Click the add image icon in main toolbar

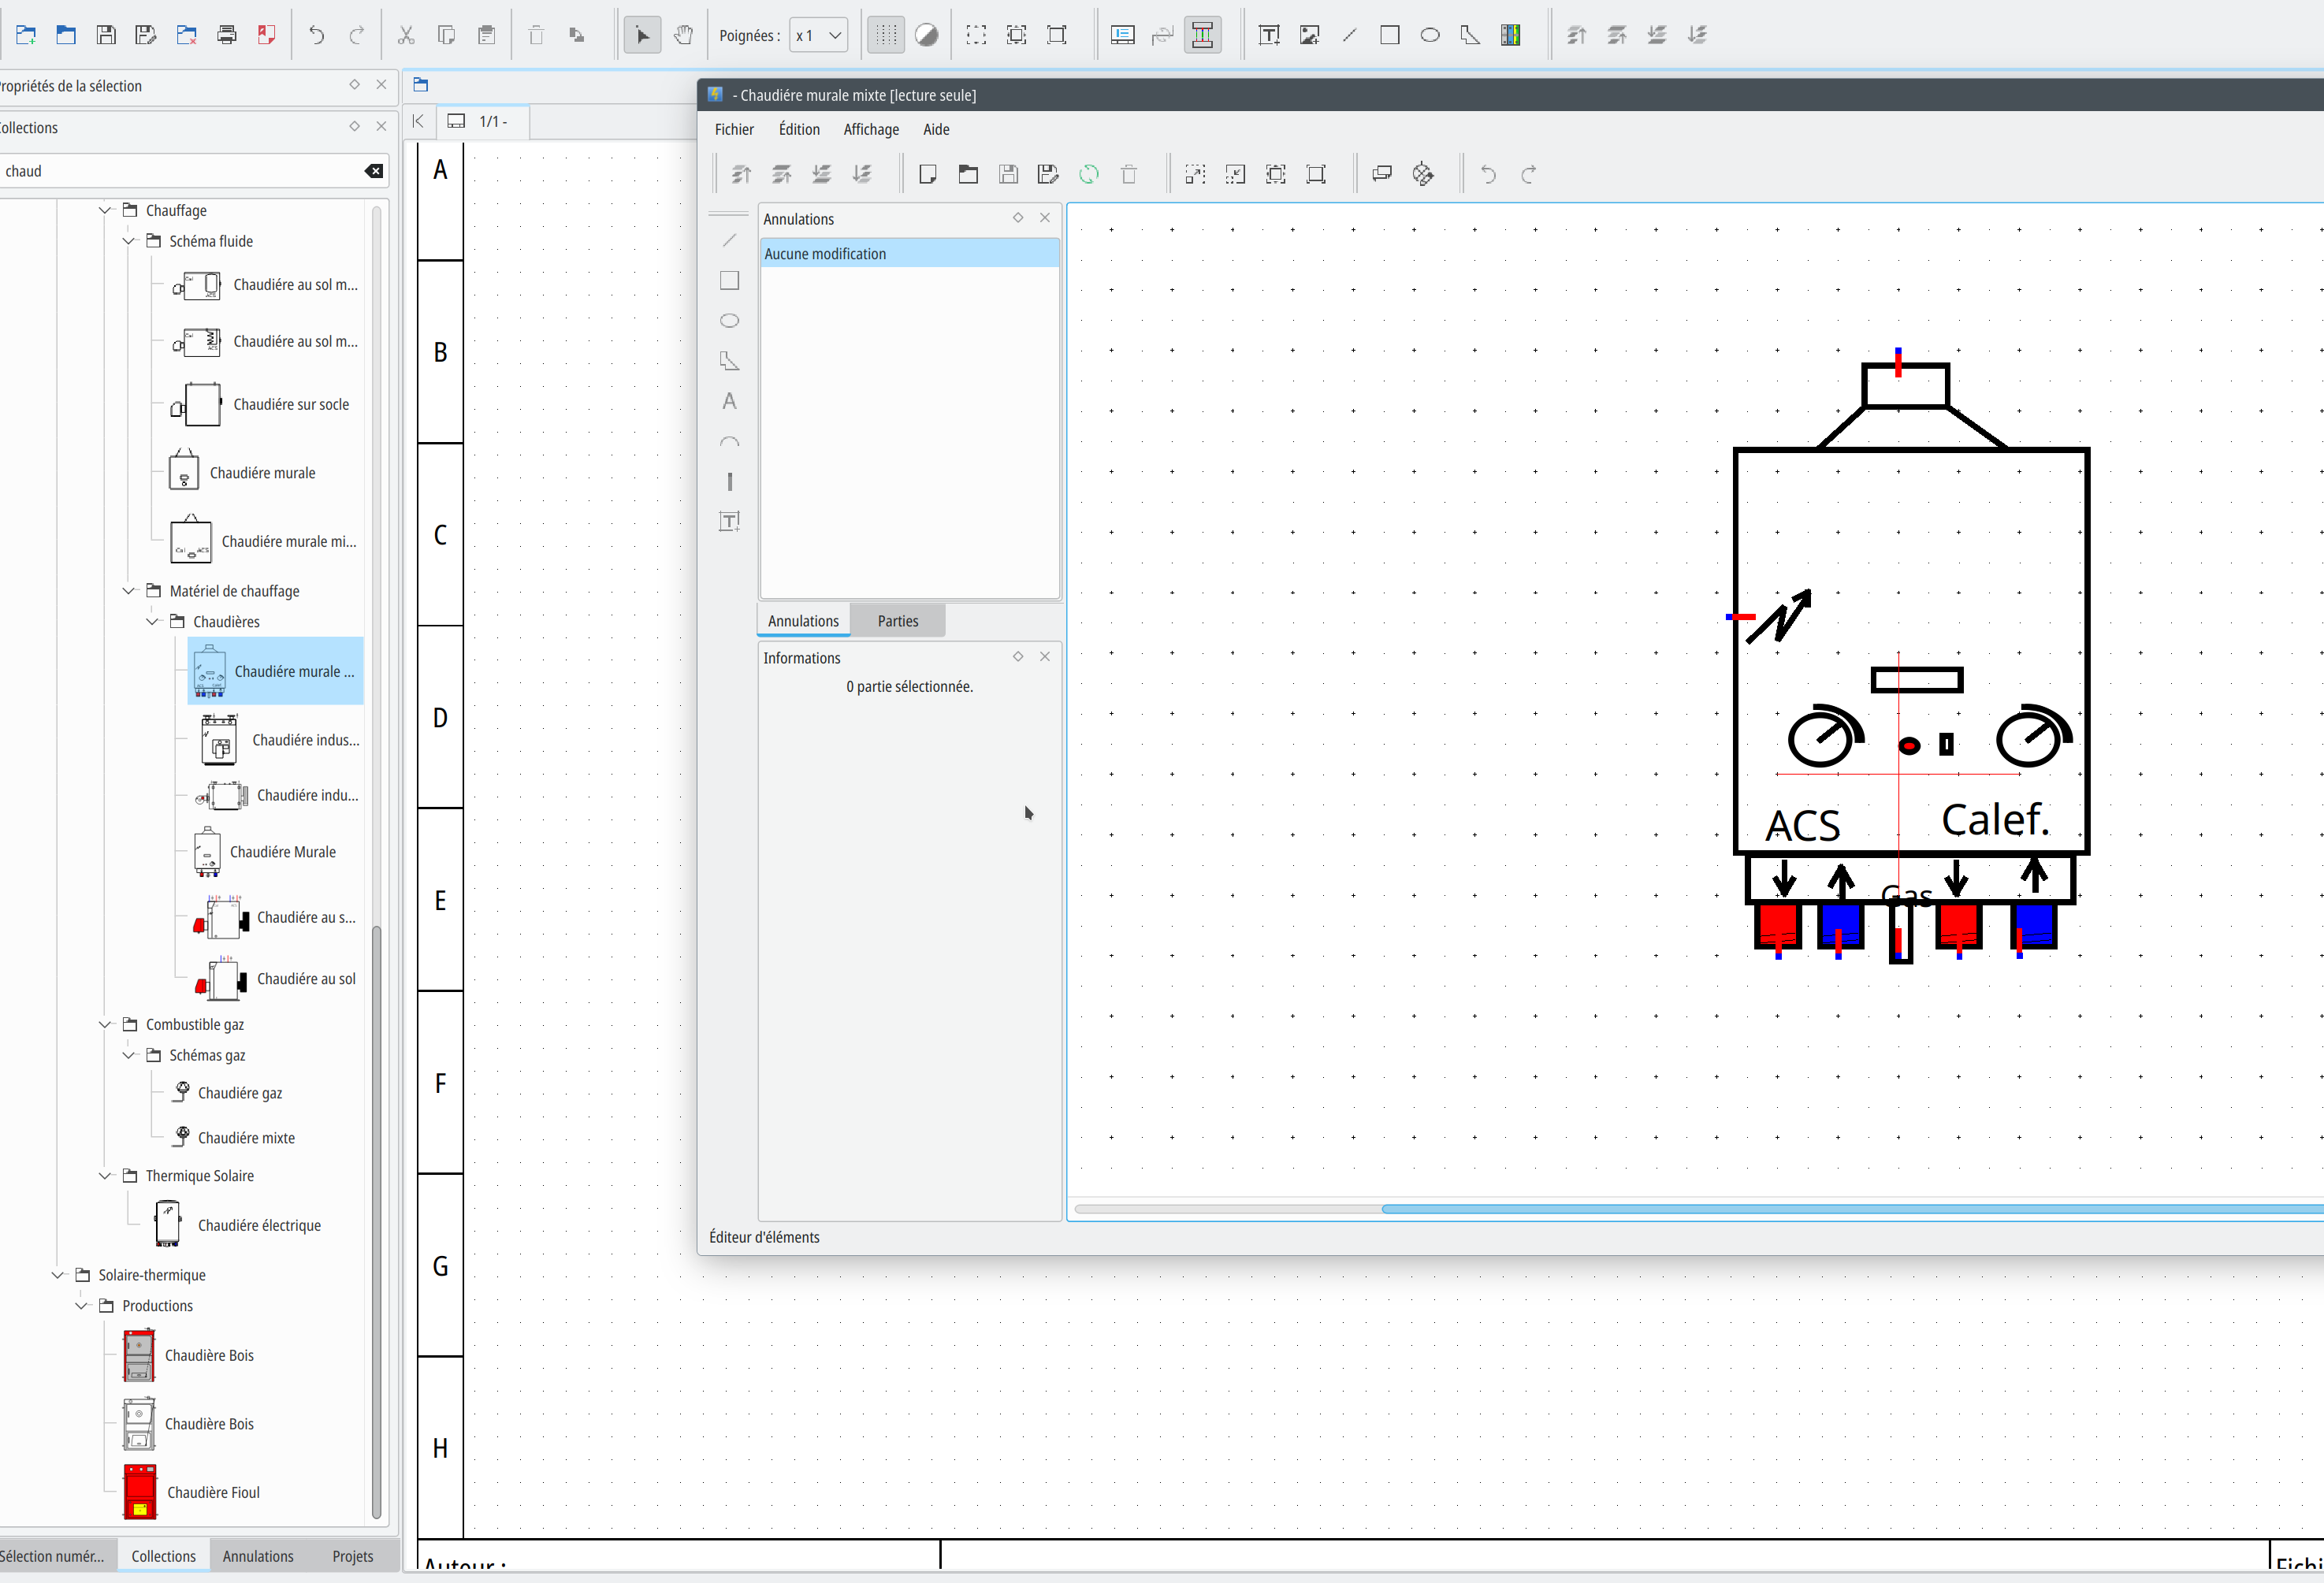coord(1309,35)
